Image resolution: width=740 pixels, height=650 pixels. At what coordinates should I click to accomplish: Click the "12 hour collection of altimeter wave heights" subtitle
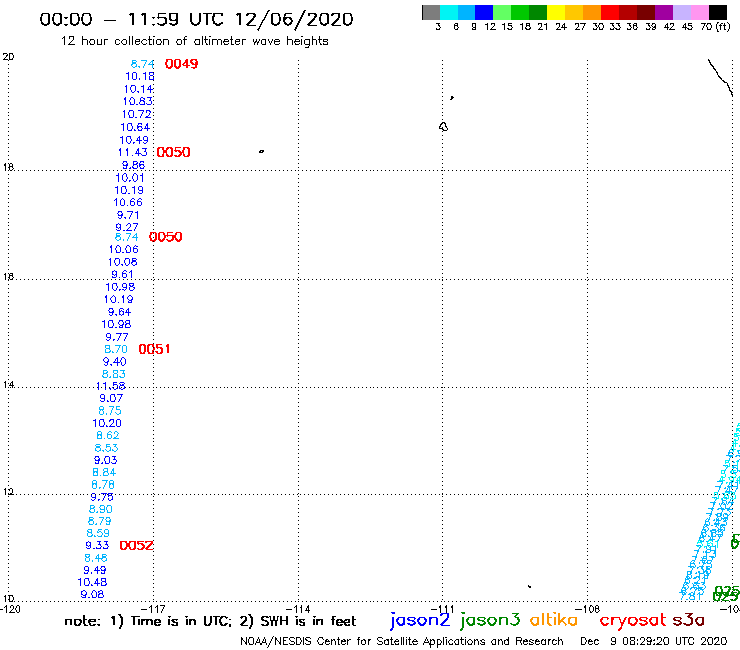[194, 41]
